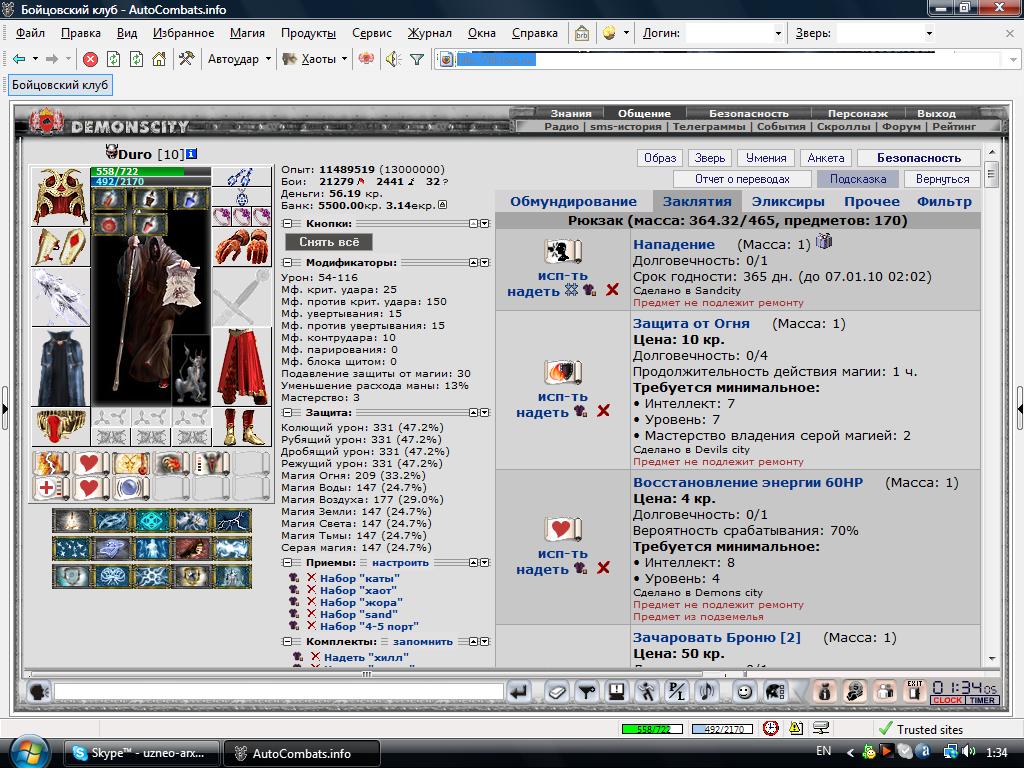The height and width of the screenshot is (768, 1024).
Task: Open Skype from the taskbar
Action: click(142, 753)
